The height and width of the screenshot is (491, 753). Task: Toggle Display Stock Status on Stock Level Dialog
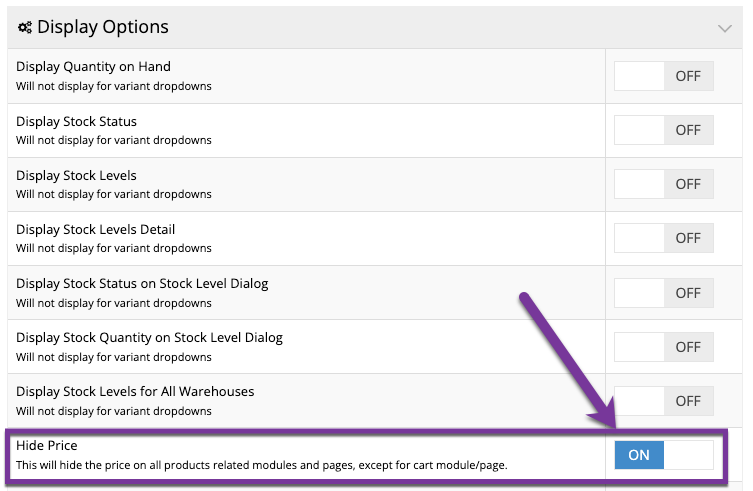click(x=664, y=293)
